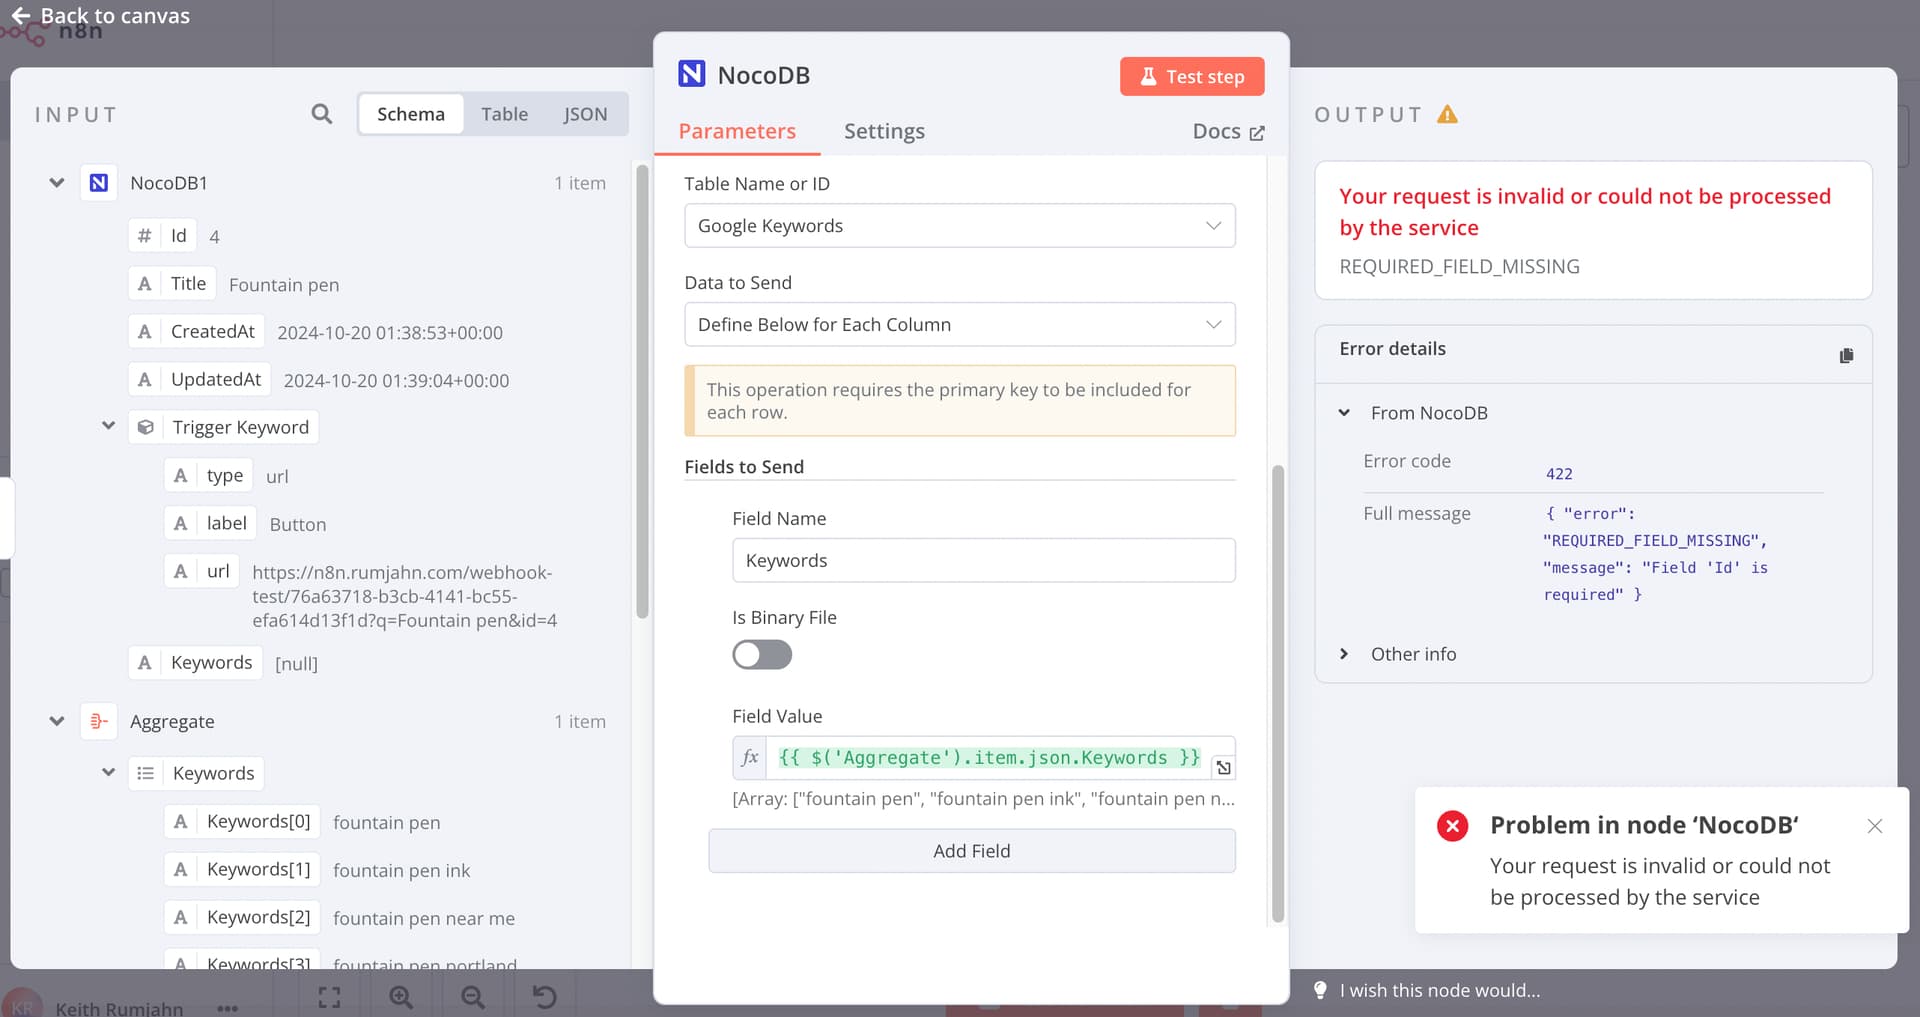Image resolution: width=1920 pixels, height=1017 pixels.
Task: Click the red error icon in toast
Action: [x=1452, y=825]
